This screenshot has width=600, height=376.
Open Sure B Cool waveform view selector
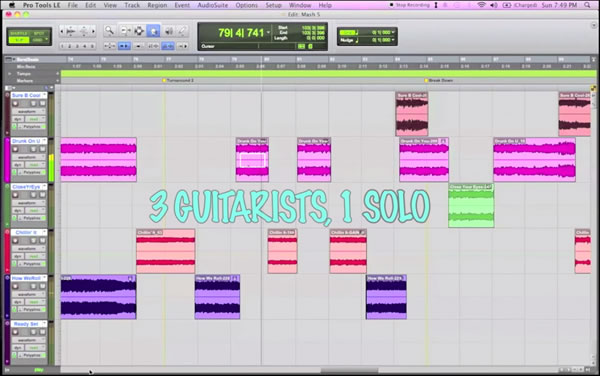[29, 111]
